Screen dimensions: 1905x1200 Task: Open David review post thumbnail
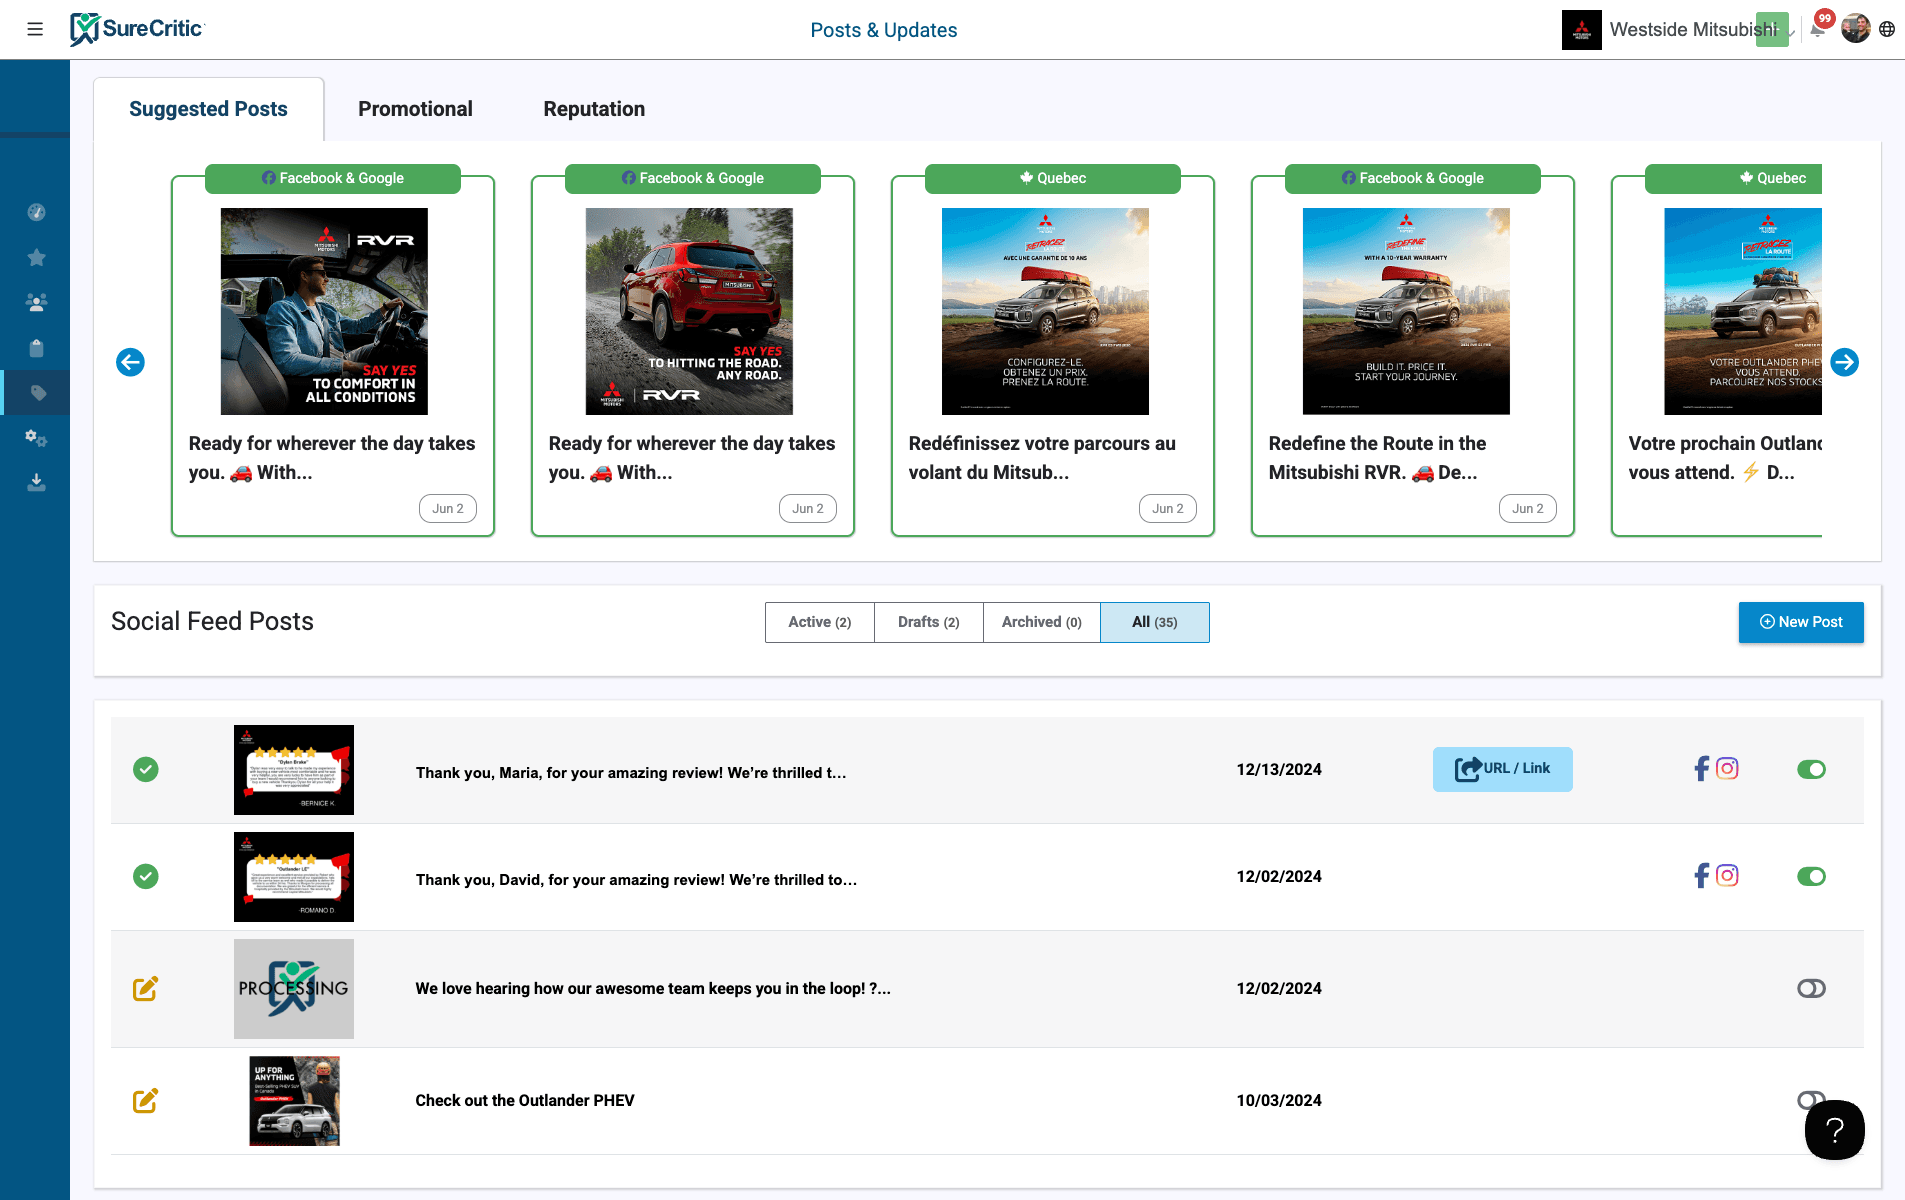tap(294, 877)
